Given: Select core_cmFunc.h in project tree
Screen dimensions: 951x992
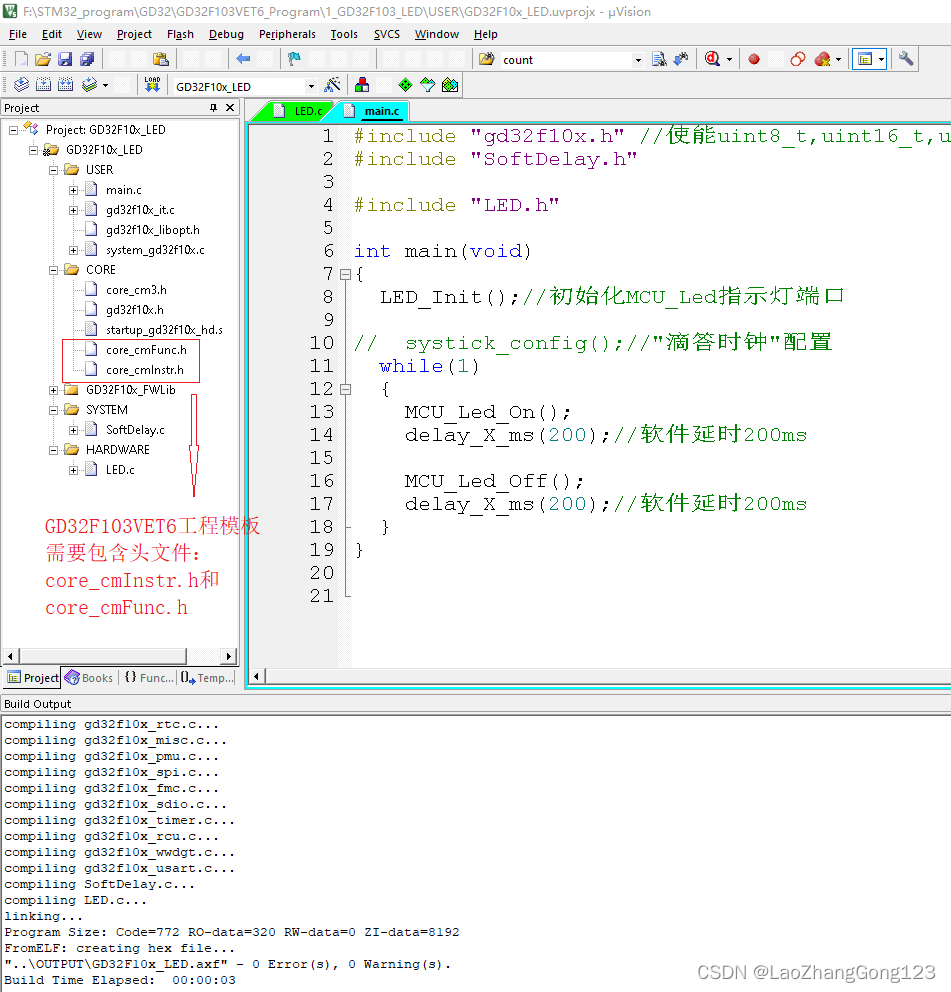Looking at the screenshot, I should (146, 350).
